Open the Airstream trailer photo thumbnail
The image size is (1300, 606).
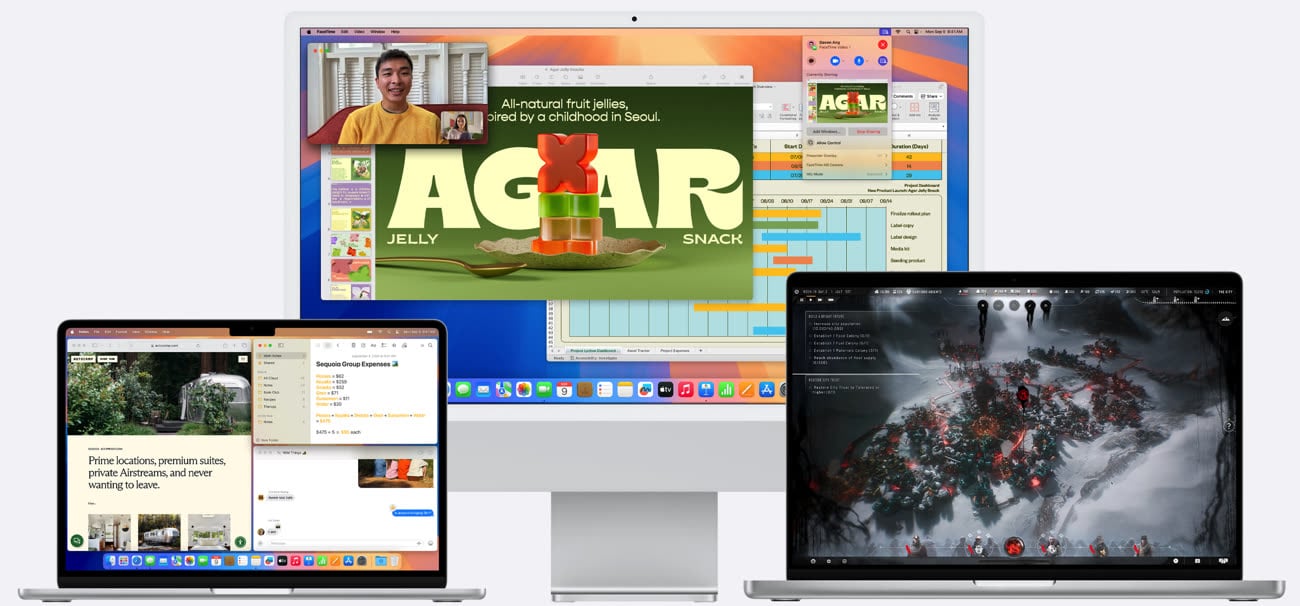(x=159, y=531)
